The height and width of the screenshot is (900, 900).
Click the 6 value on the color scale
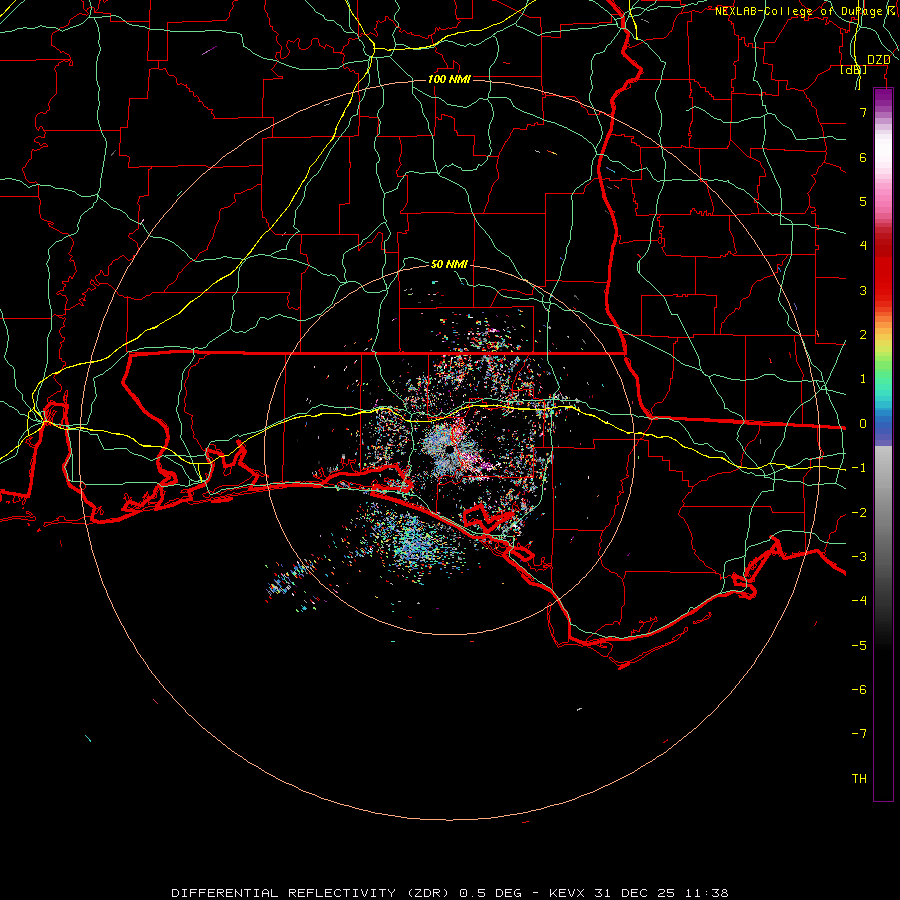(x=863, y=157)
